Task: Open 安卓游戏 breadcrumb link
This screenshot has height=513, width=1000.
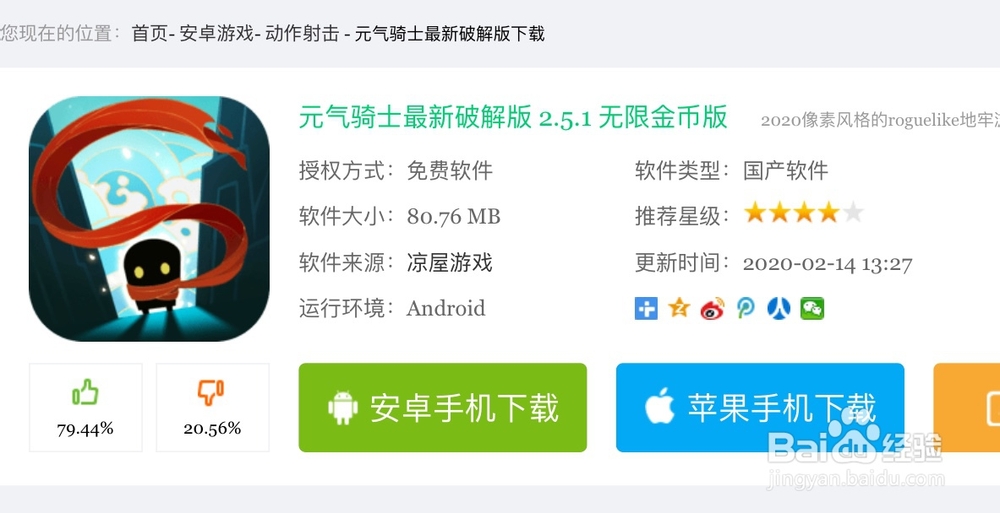Action: tap(216, 34)
